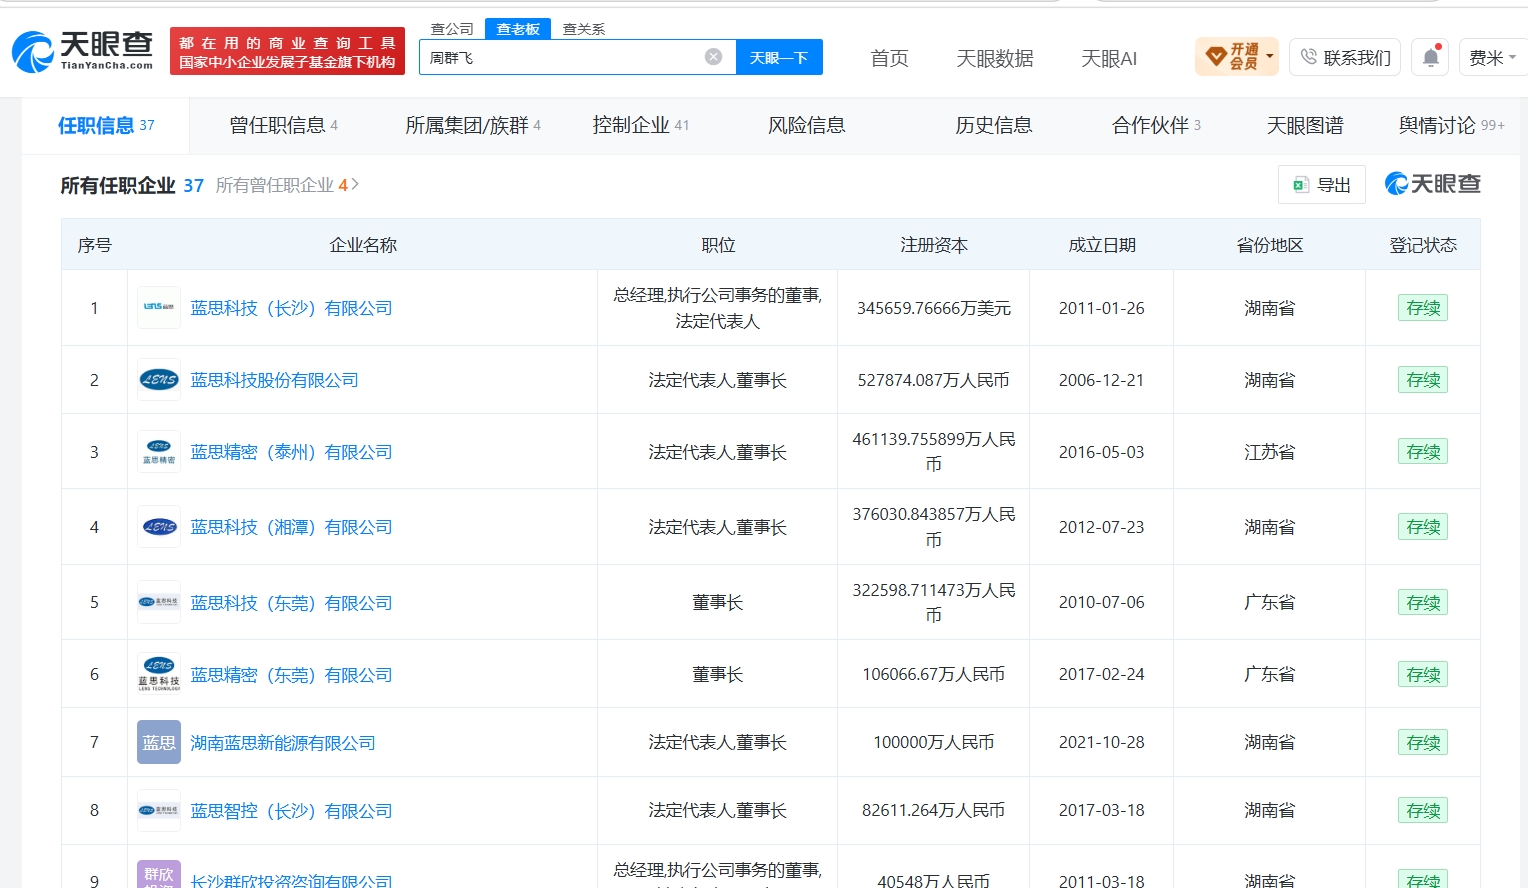Click the 蓝思精密(东莞) company logo
This screenshot has height=888, width=1528.
[159, 675]
